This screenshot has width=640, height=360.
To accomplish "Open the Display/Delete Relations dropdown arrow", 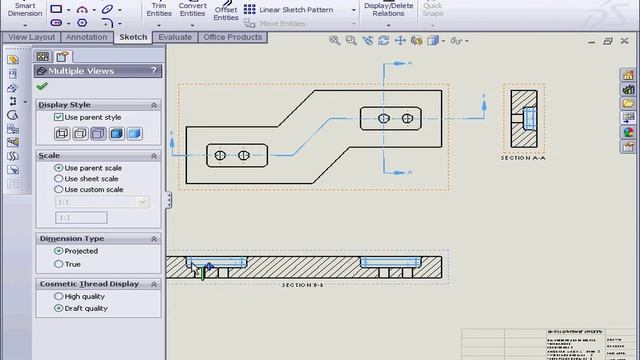I will (388, 25).
